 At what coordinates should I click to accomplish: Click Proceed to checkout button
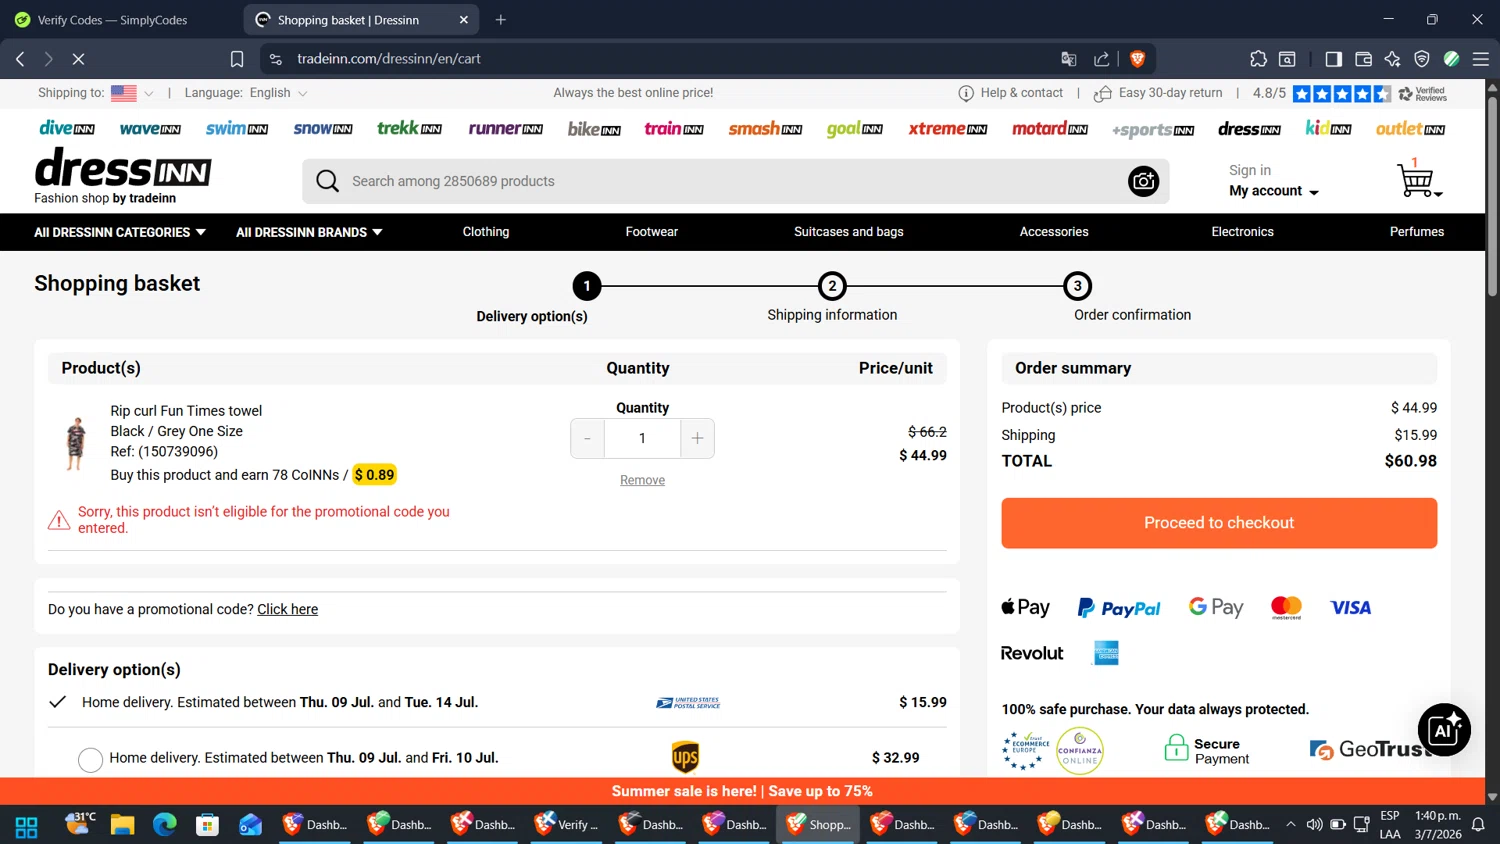(x=1219, y=523)
